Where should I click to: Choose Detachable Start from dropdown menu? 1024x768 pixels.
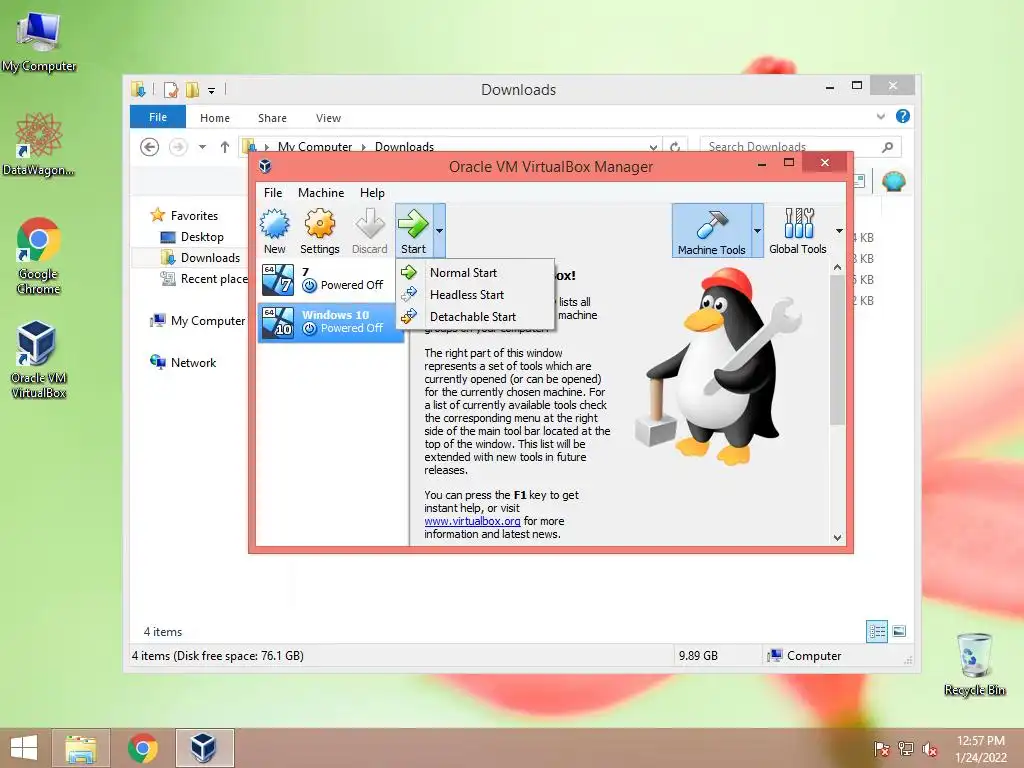pos(475,317)
